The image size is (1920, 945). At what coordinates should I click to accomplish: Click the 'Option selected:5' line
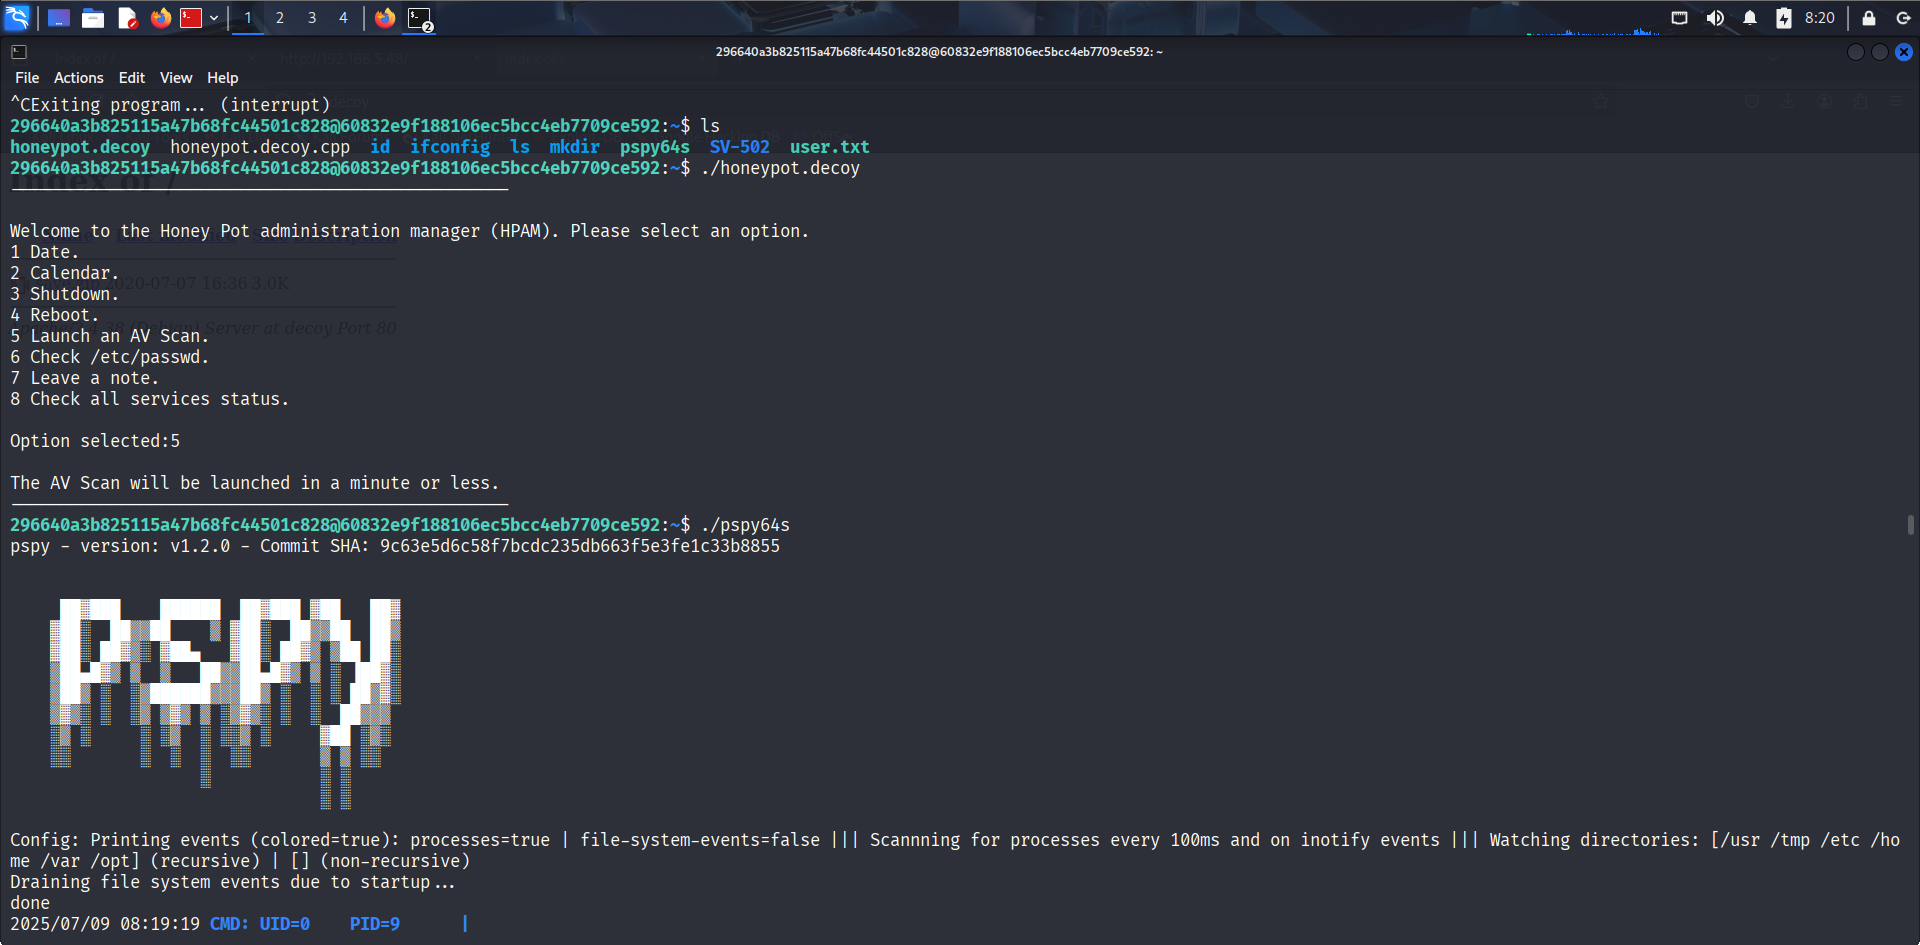(x=95, y=441)
